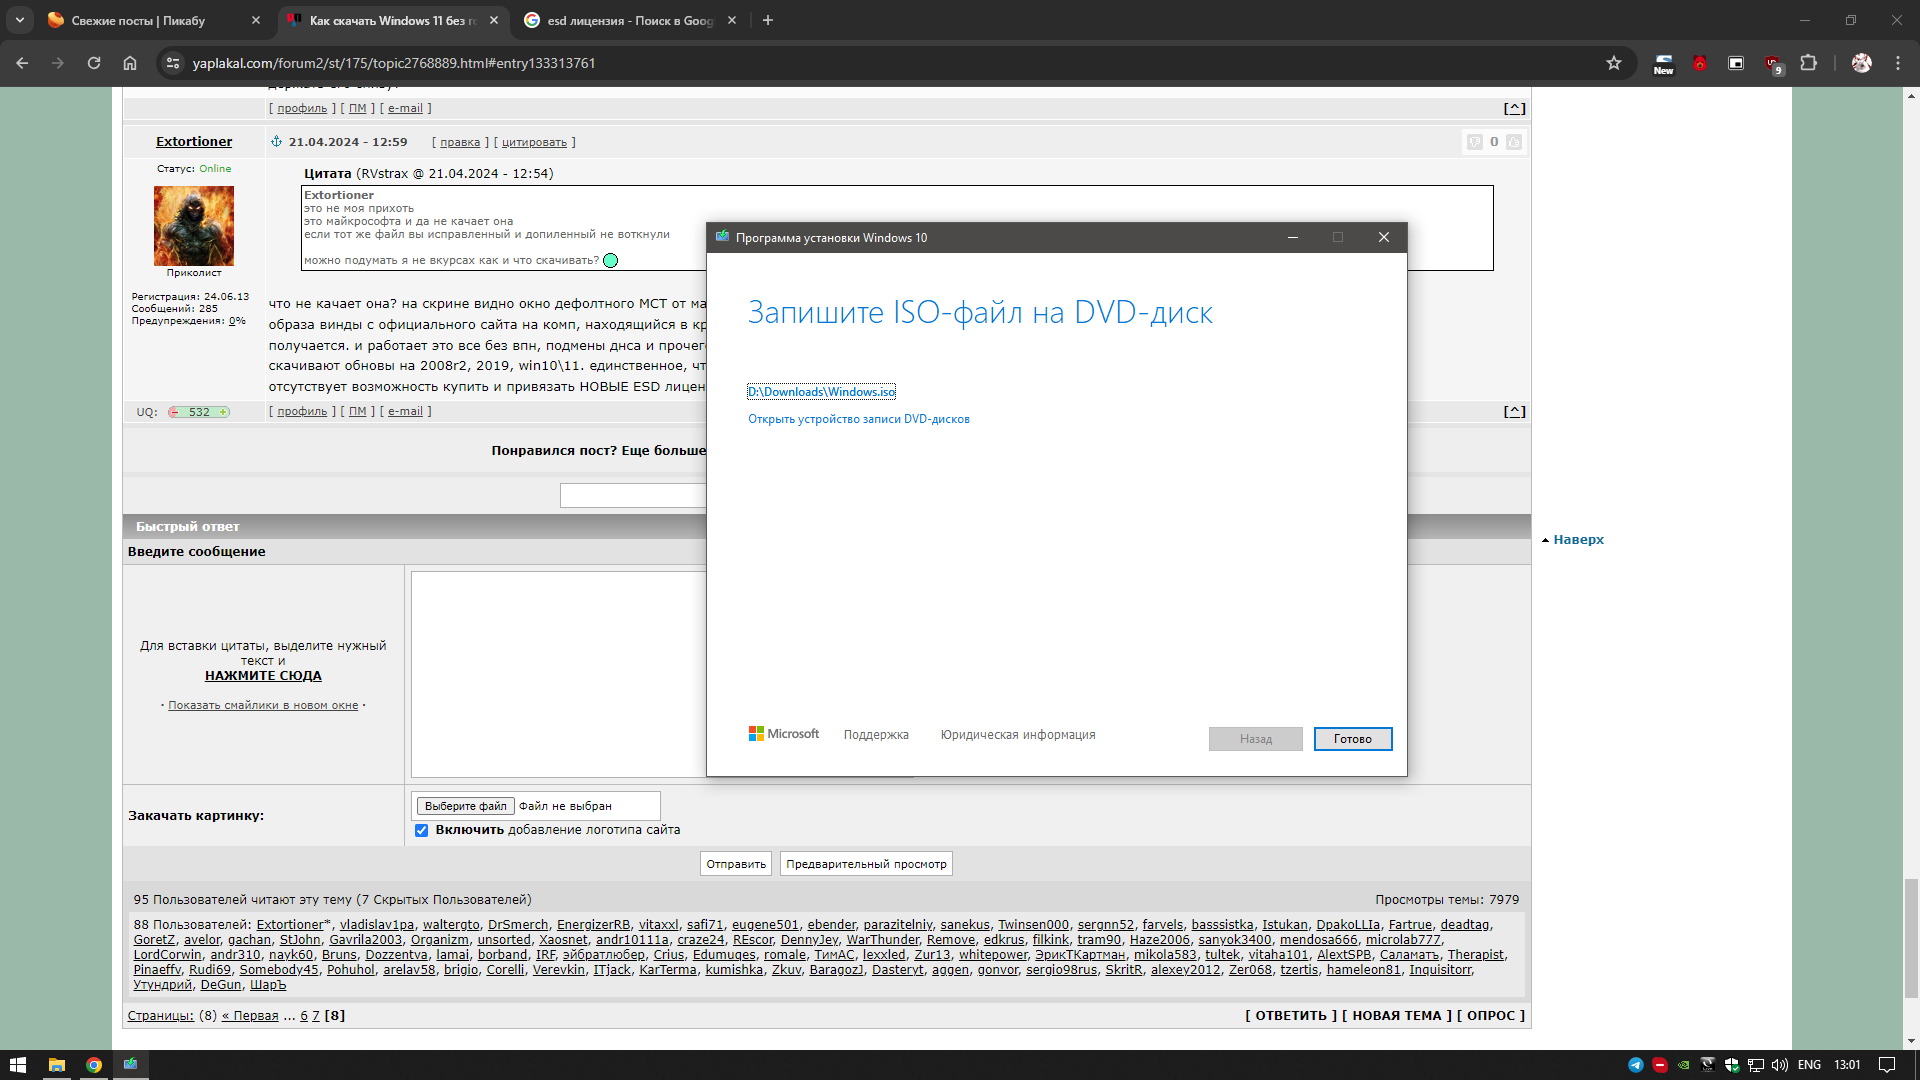Viewport: 1920px width, 1080px height.
Task: Open the D:\Downloads\Windows.iso link
Action: point(821,392)
